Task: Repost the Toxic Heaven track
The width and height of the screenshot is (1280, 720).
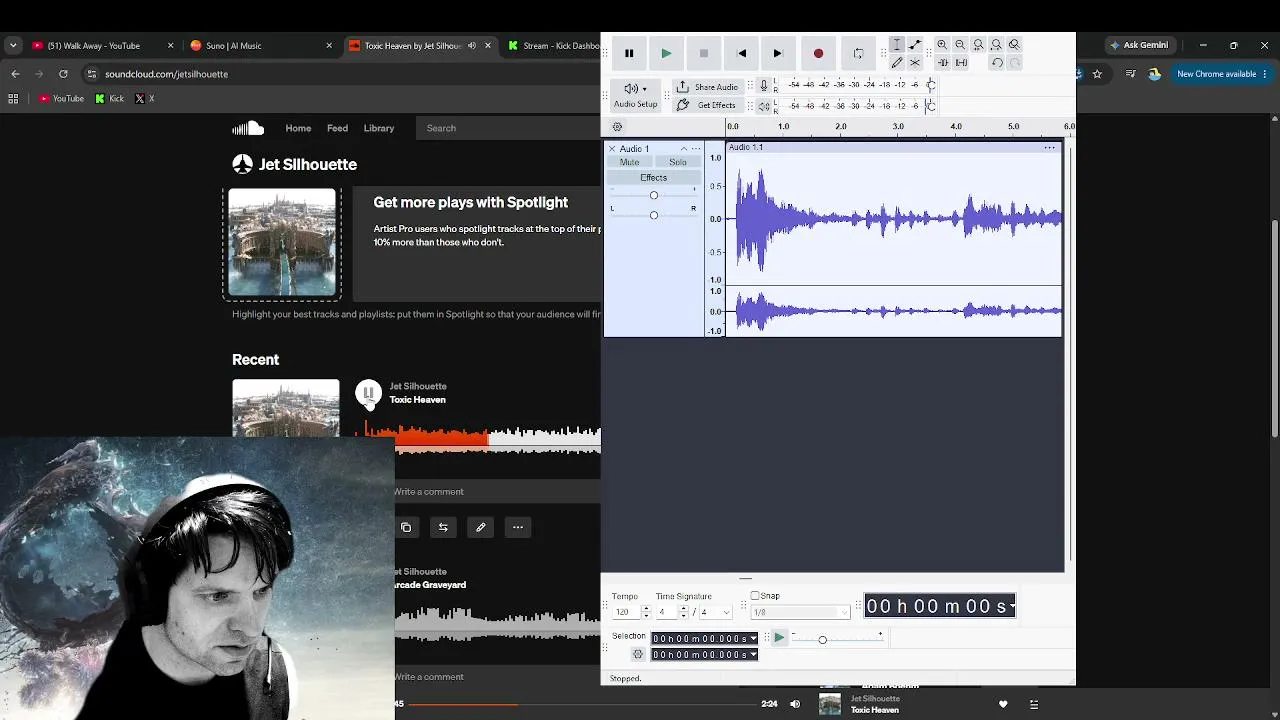Action: pyautogui.click(x=443, y=527)
